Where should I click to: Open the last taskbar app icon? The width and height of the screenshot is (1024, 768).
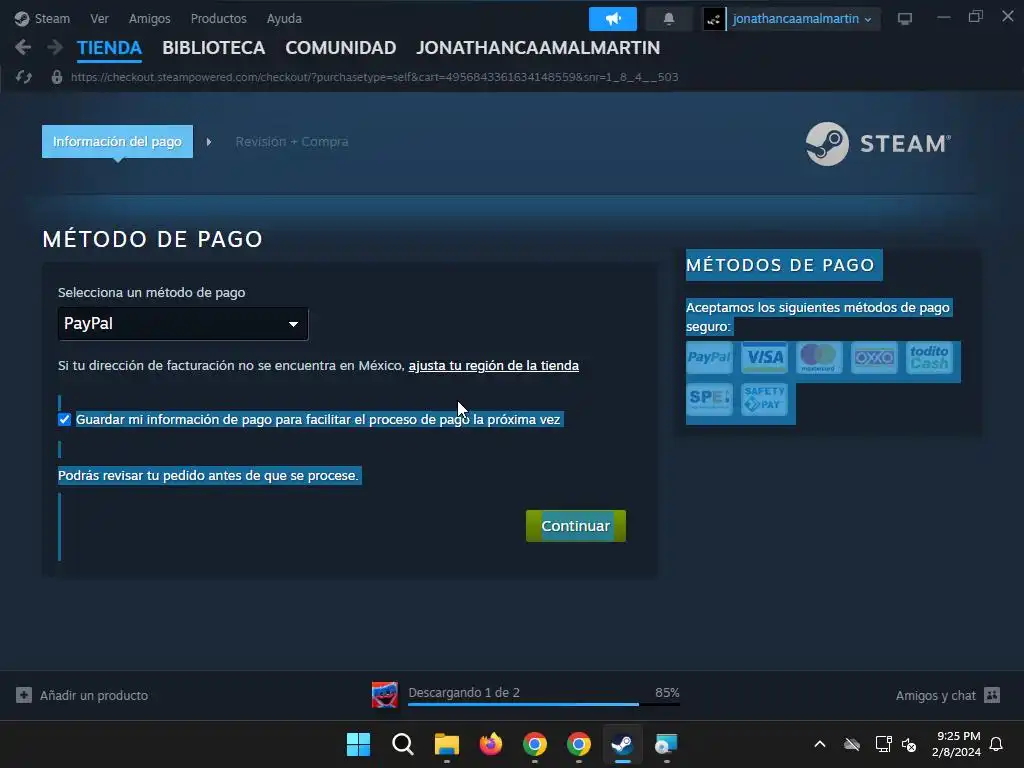[x=666, y=744]
